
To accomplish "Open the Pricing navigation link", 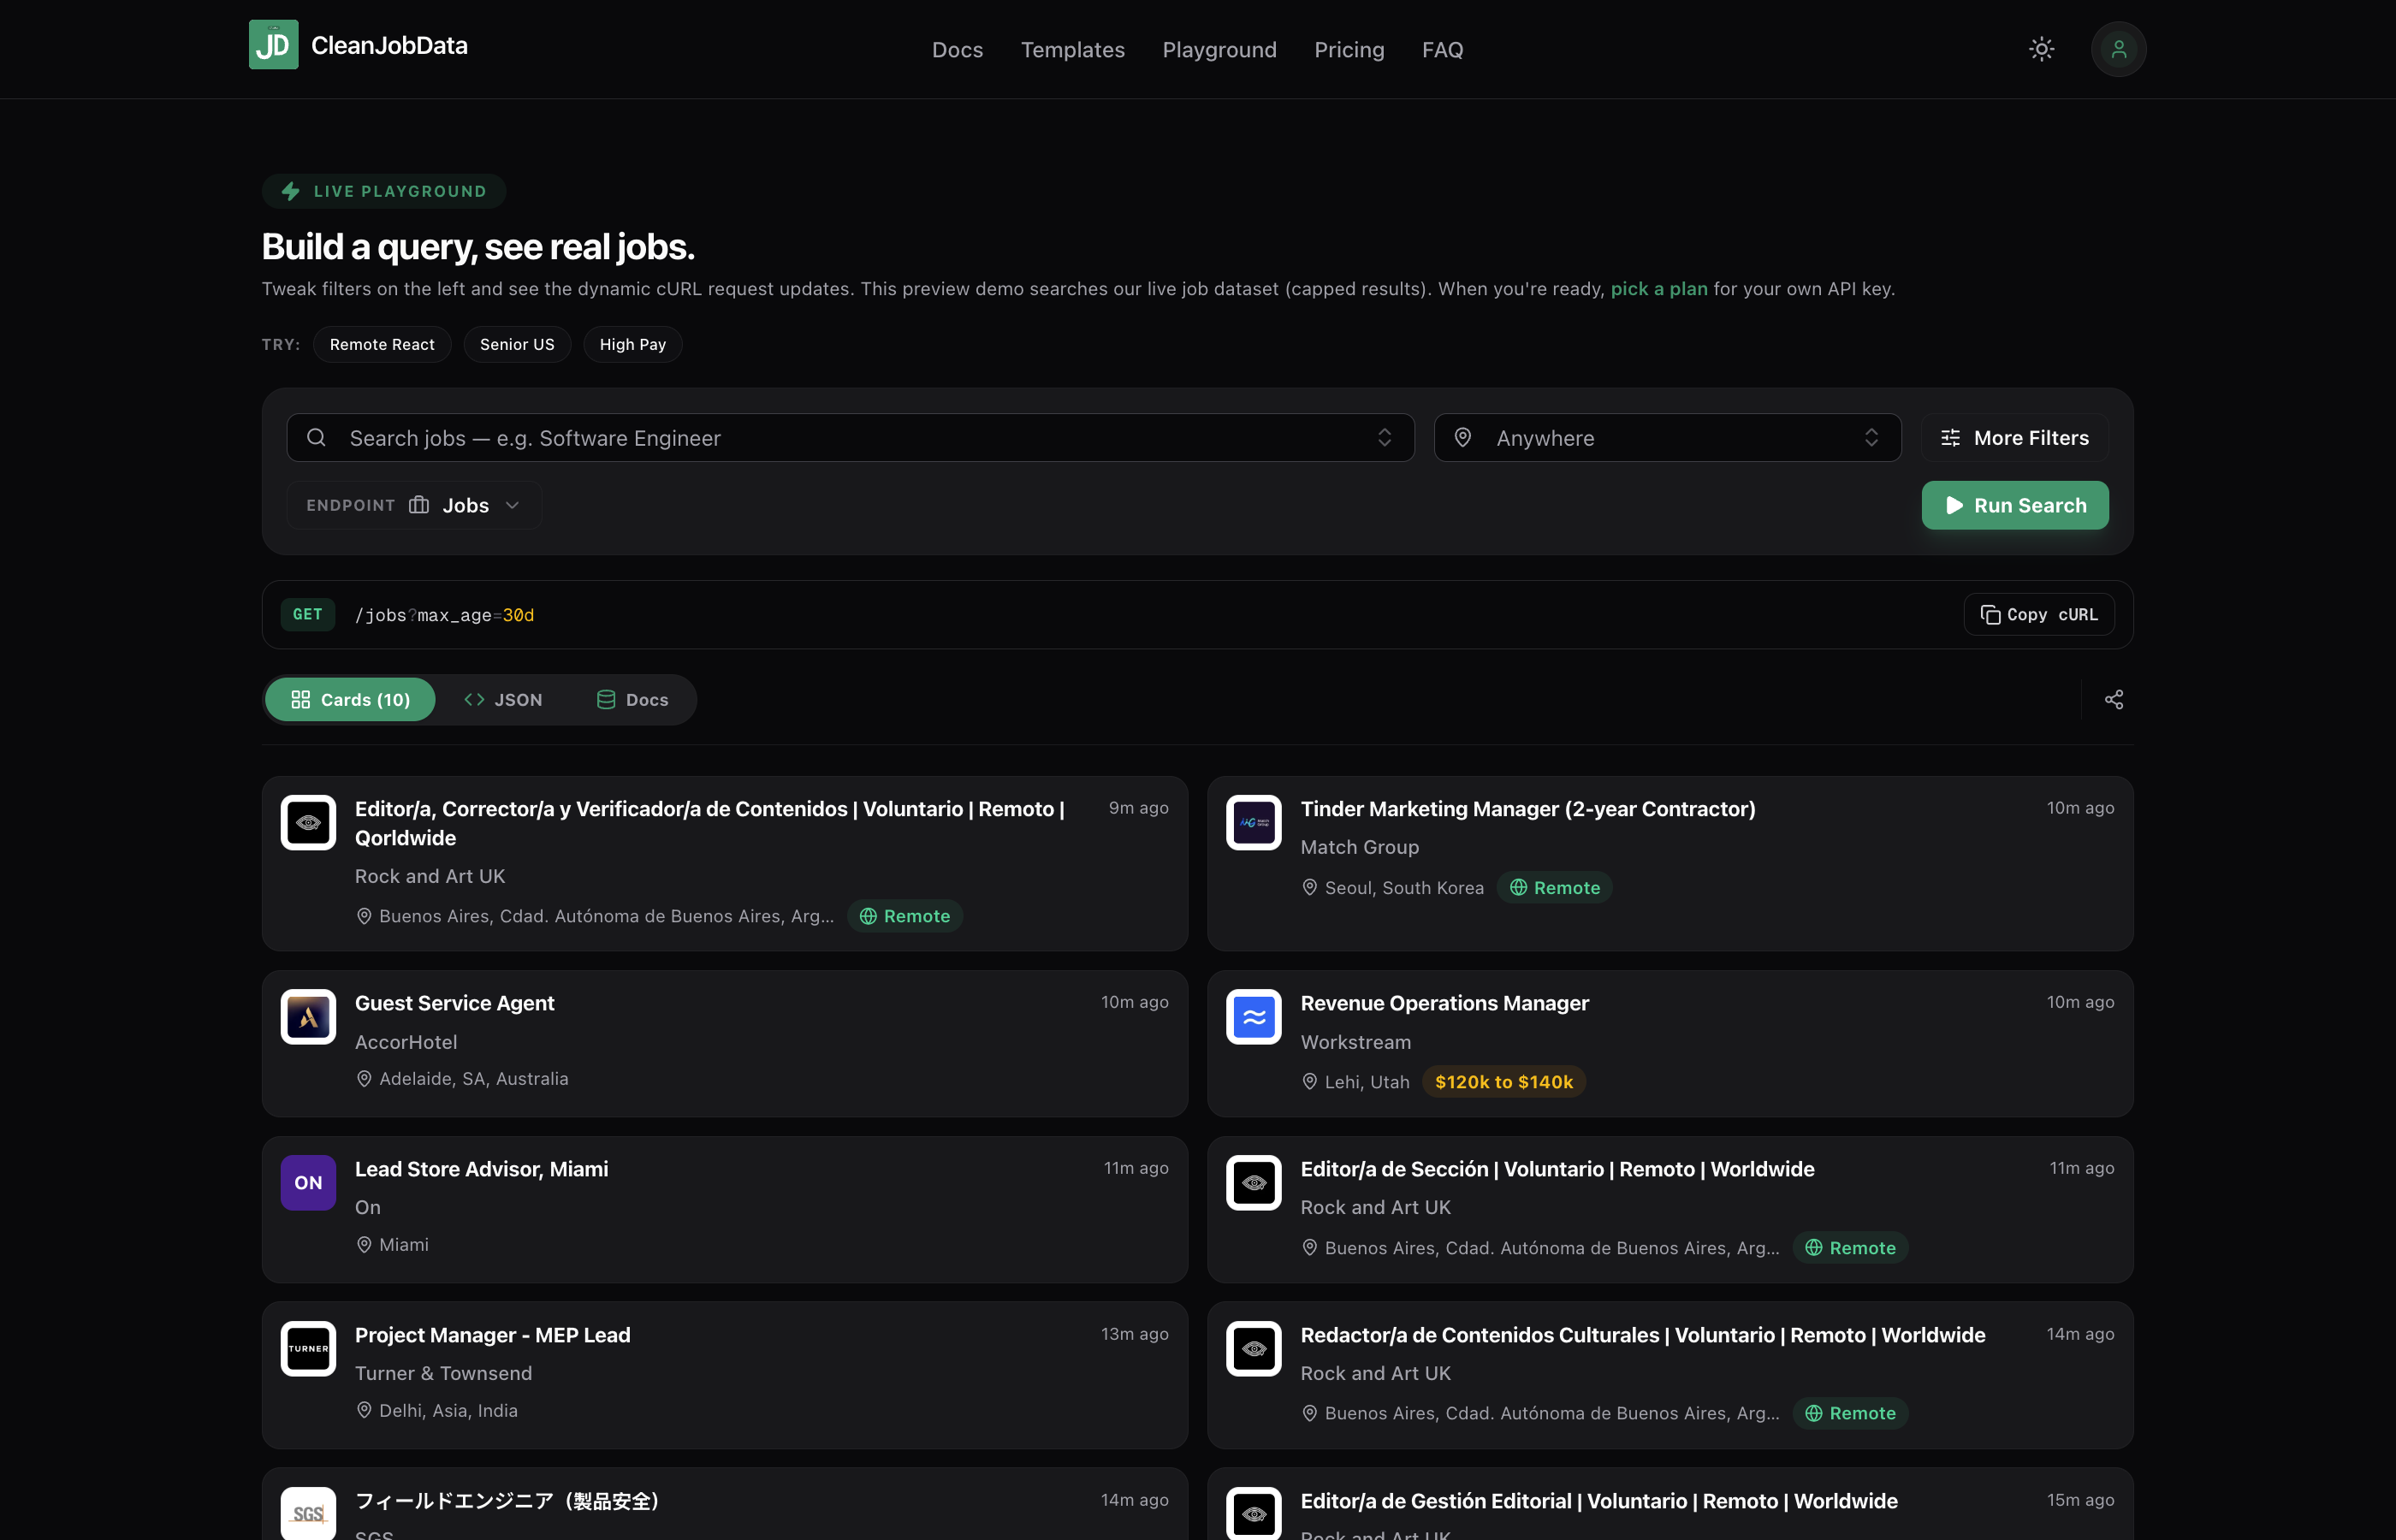I will (x=1349, y=50).
